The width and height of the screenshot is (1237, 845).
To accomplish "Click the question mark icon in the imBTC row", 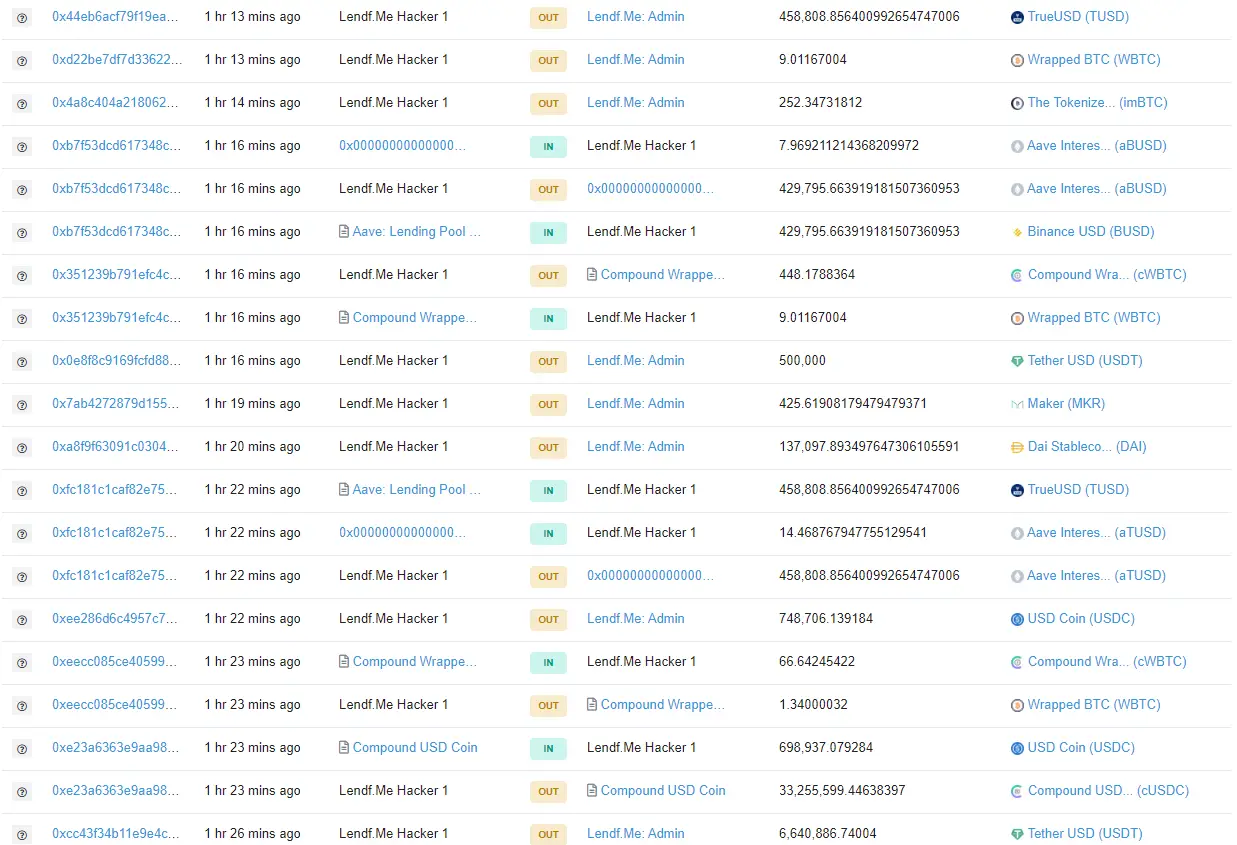I will click(22, 103).
